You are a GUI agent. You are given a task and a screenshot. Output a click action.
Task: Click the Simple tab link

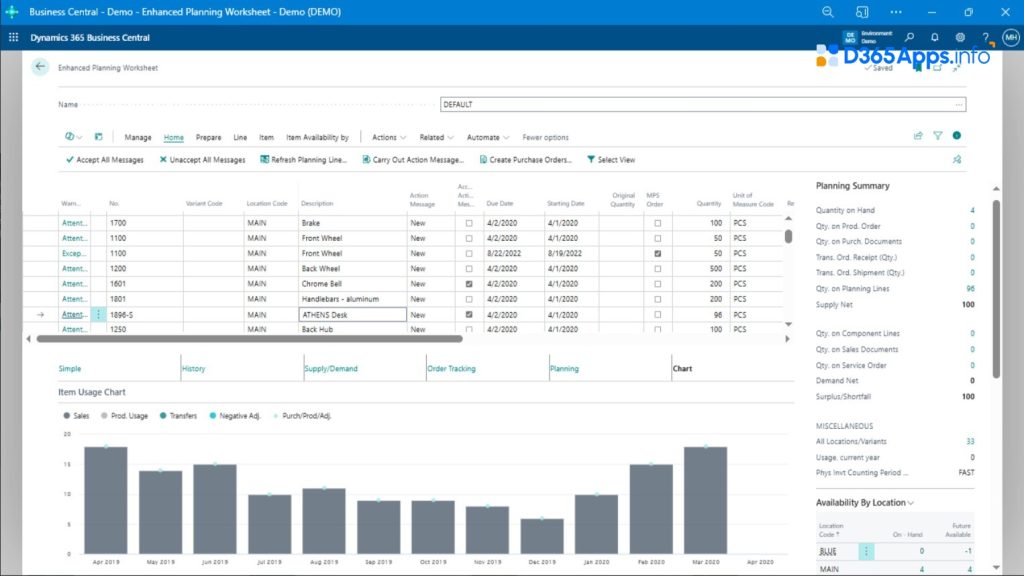70,368
